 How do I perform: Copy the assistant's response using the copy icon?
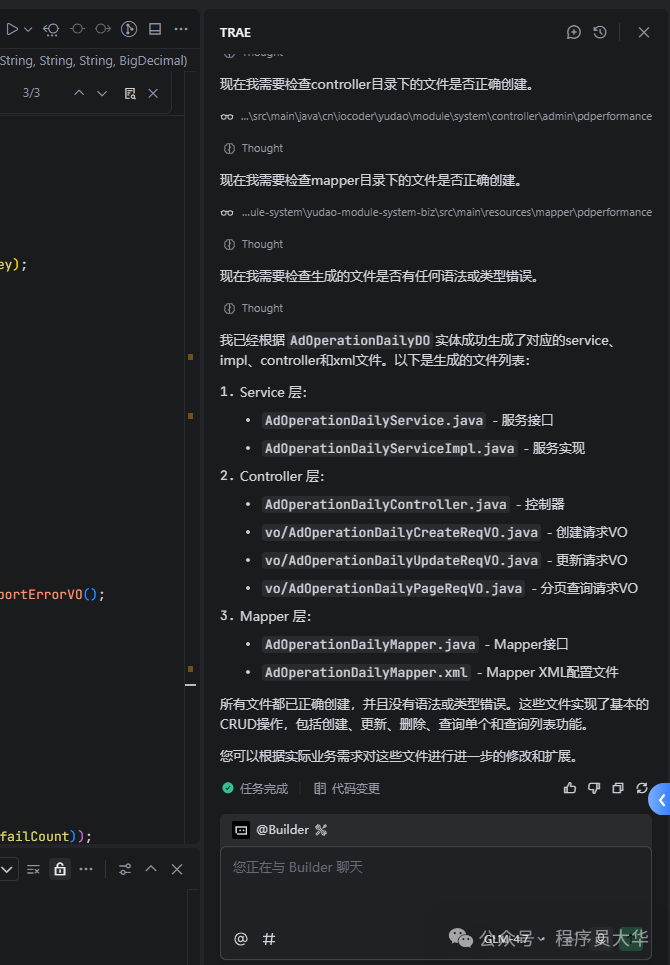(617, 788)
